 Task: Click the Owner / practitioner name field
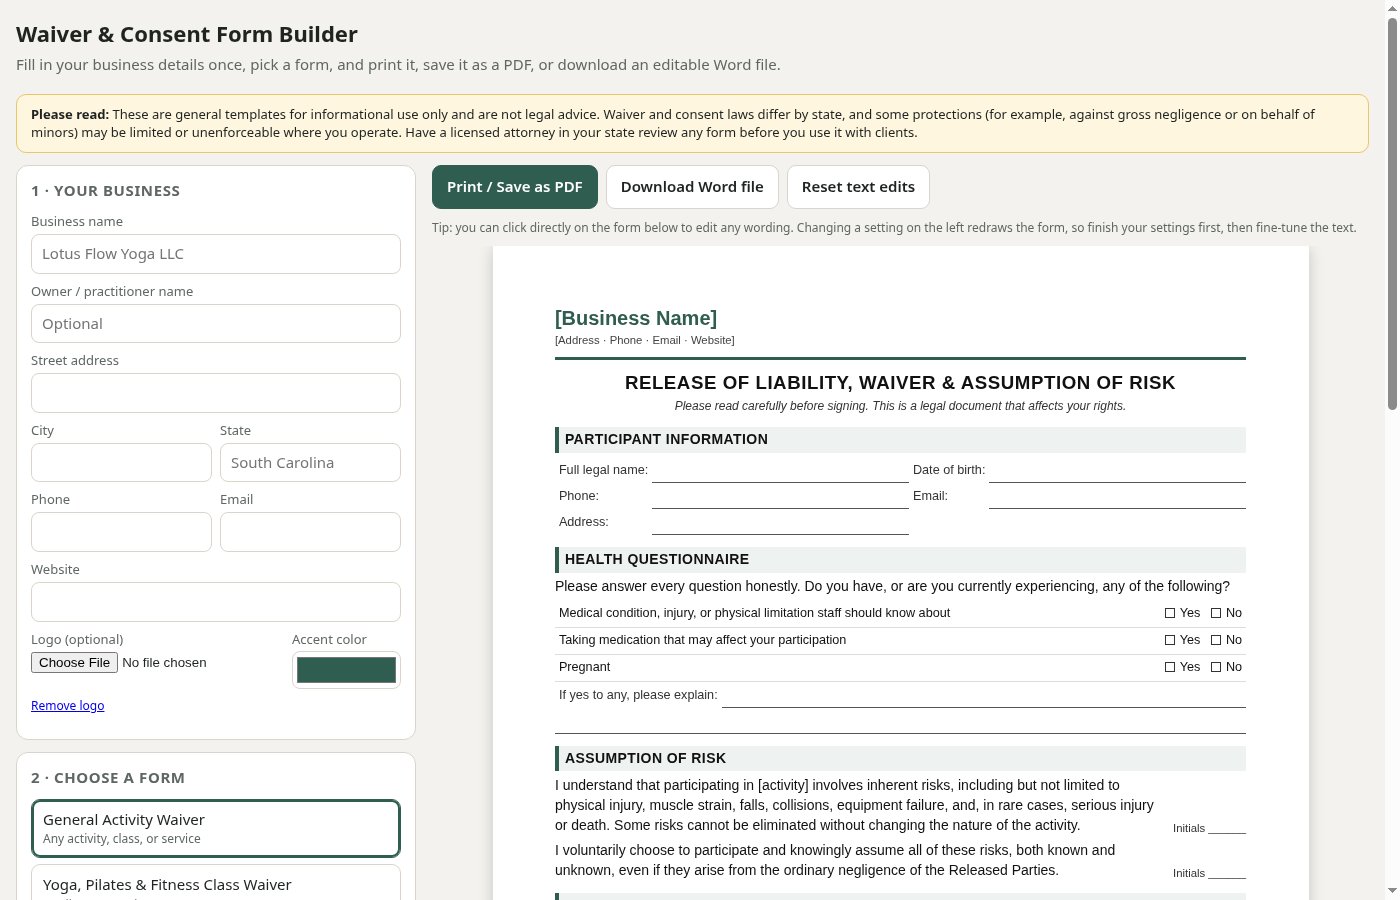pyautogui.click(x=216, y=324)
